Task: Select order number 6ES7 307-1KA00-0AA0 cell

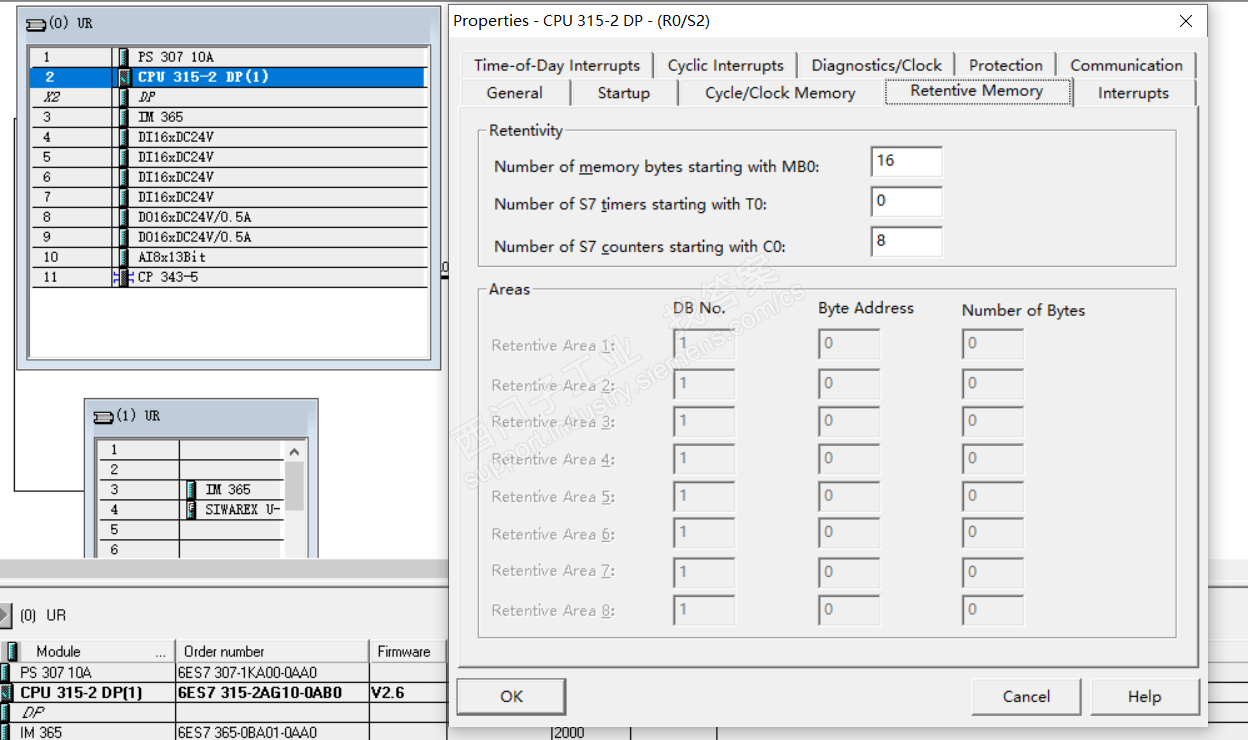Action: point(272,673)
